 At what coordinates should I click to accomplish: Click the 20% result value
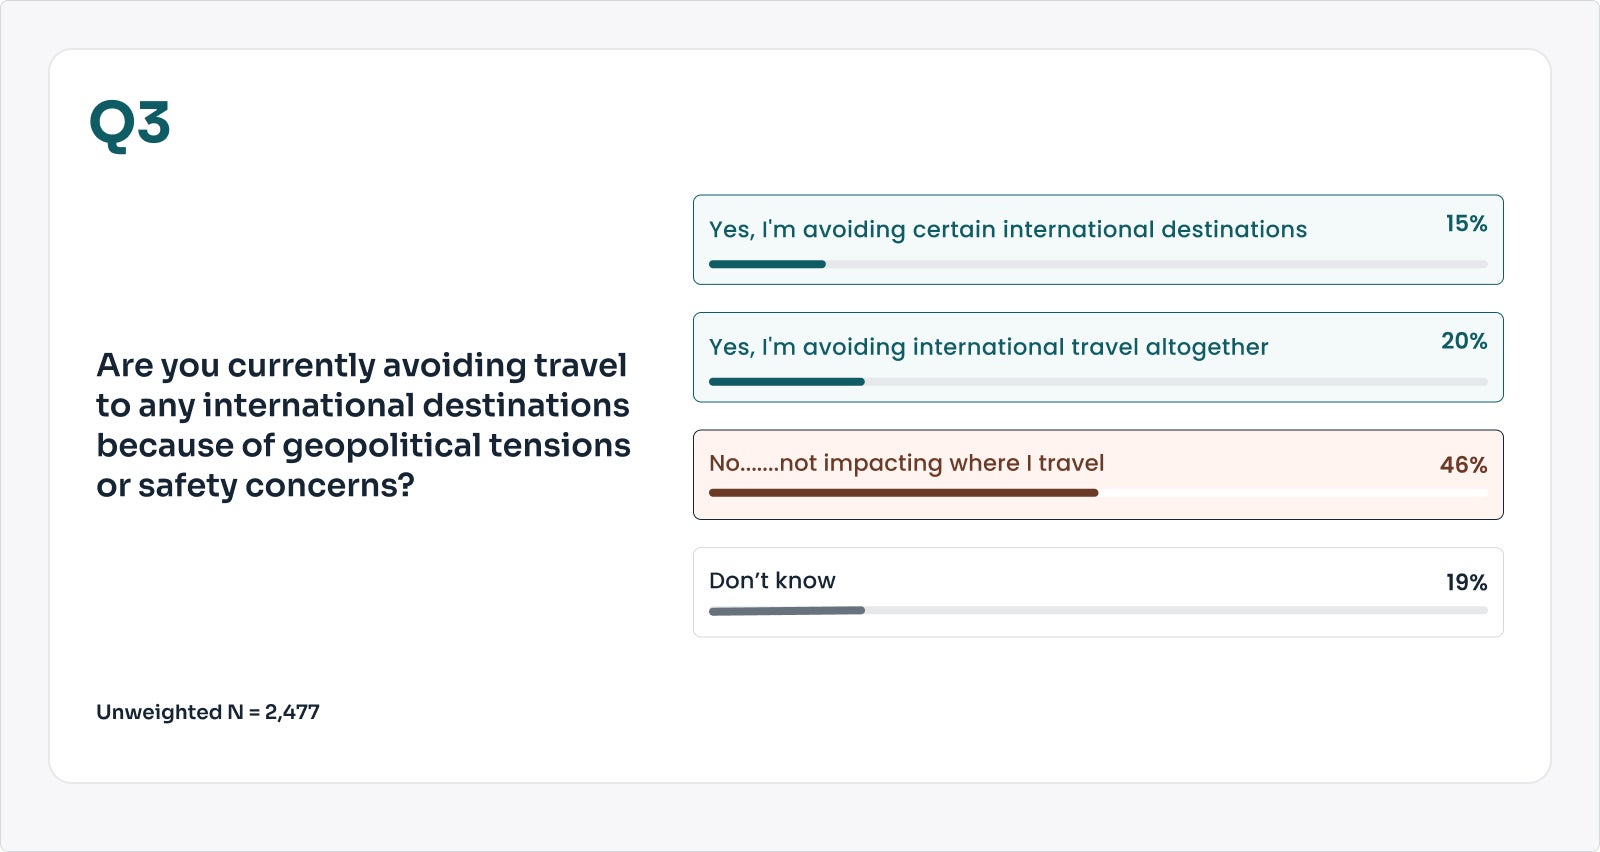tap(1463, 341)
